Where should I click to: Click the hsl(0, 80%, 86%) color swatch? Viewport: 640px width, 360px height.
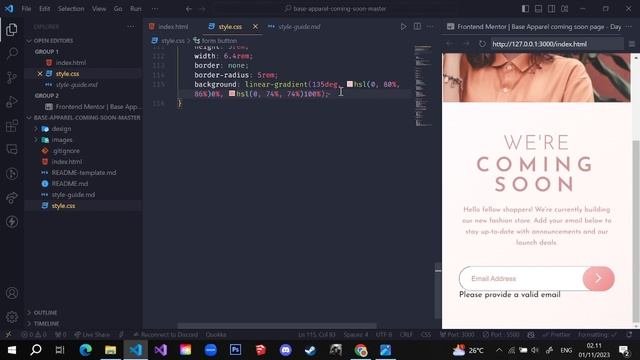(350, 84)
